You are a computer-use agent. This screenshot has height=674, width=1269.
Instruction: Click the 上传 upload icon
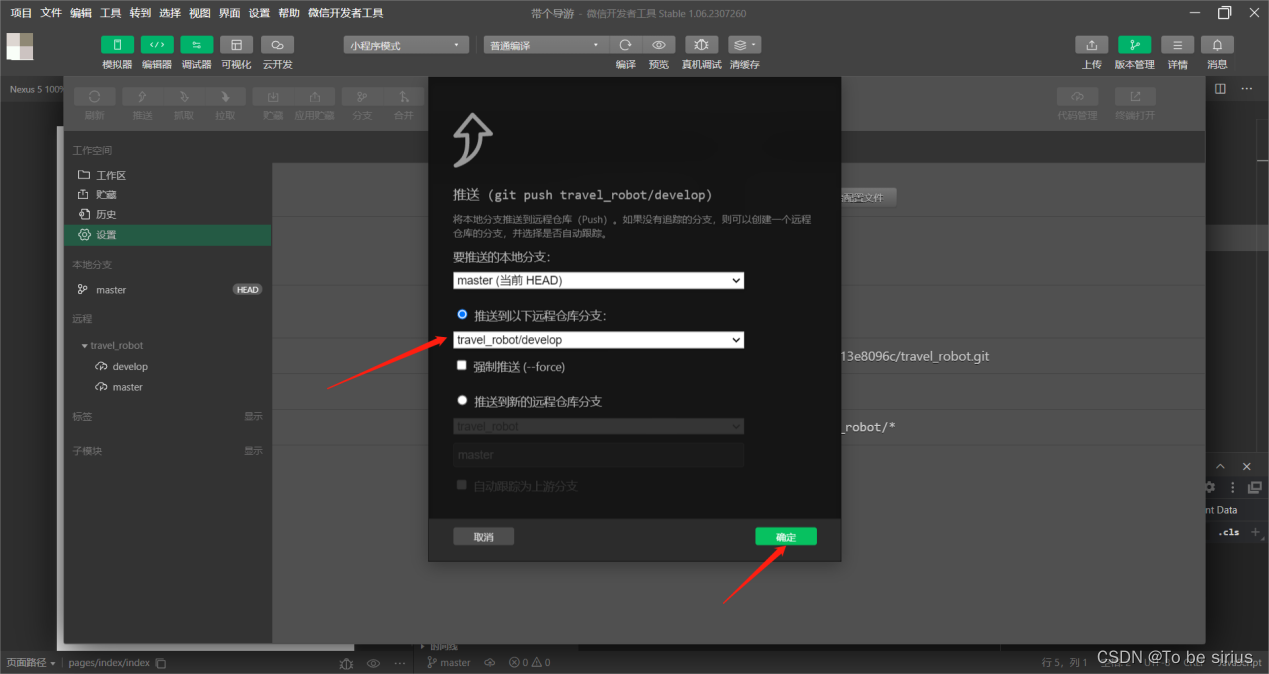[1092, 45]
